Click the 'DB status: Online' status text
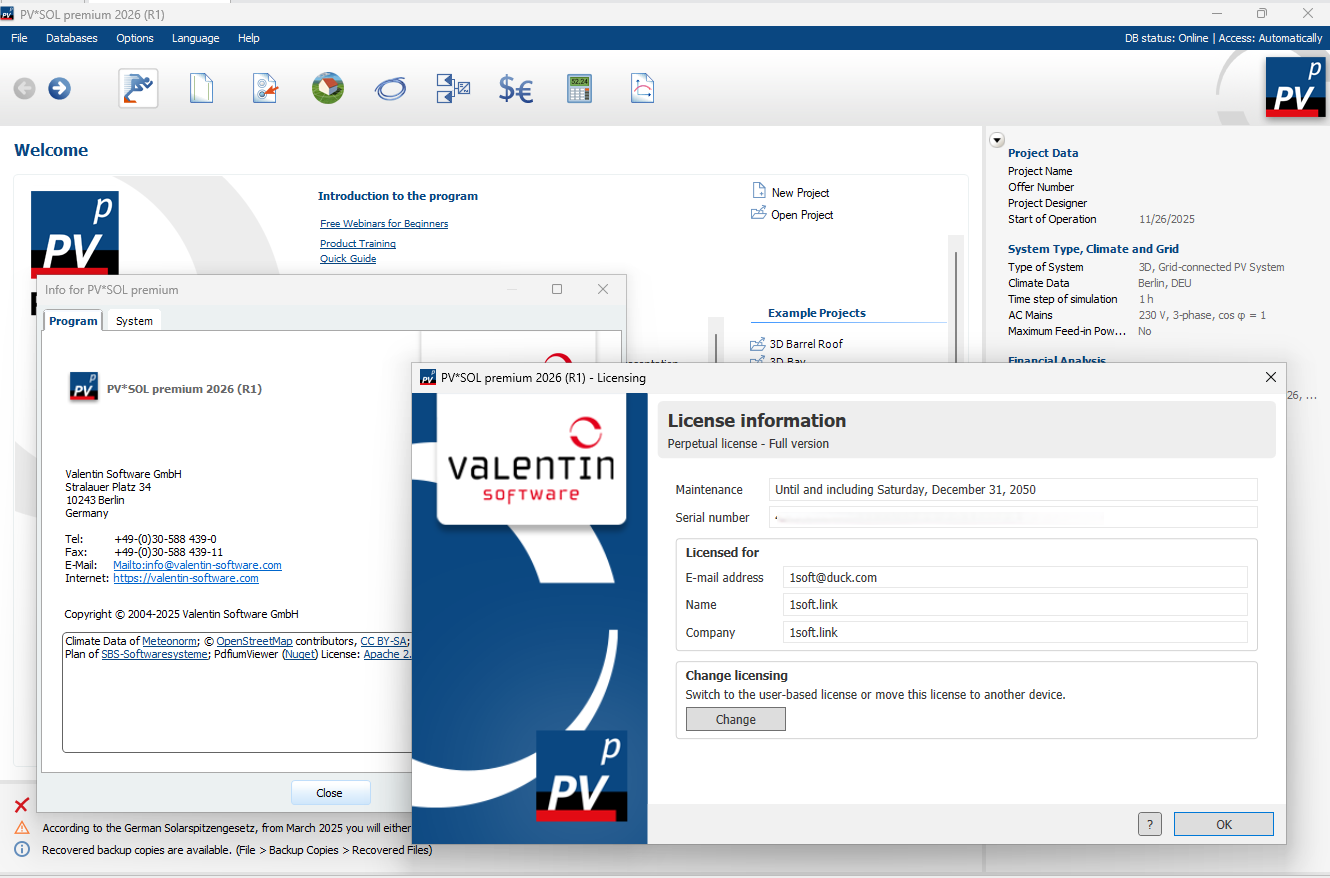 point(1167,38)
